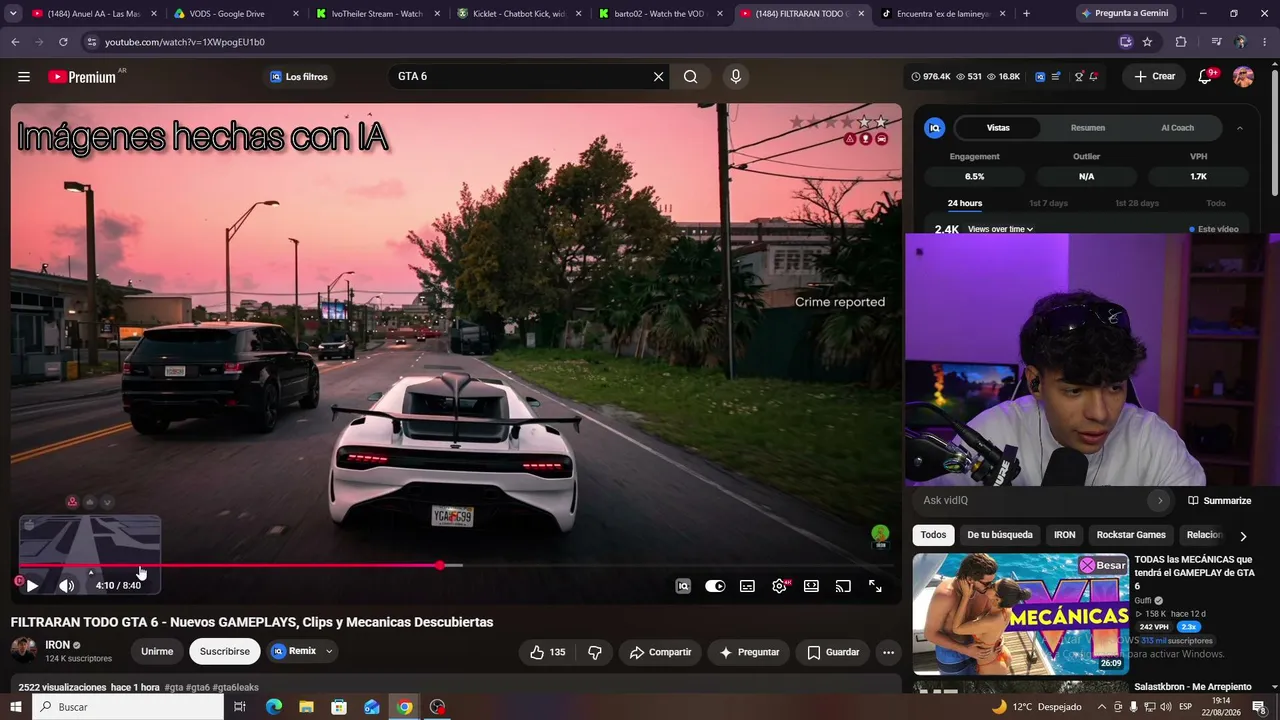Click Pregunta a Gemini button
1280x720 pixels.
tap(1124, 14)
